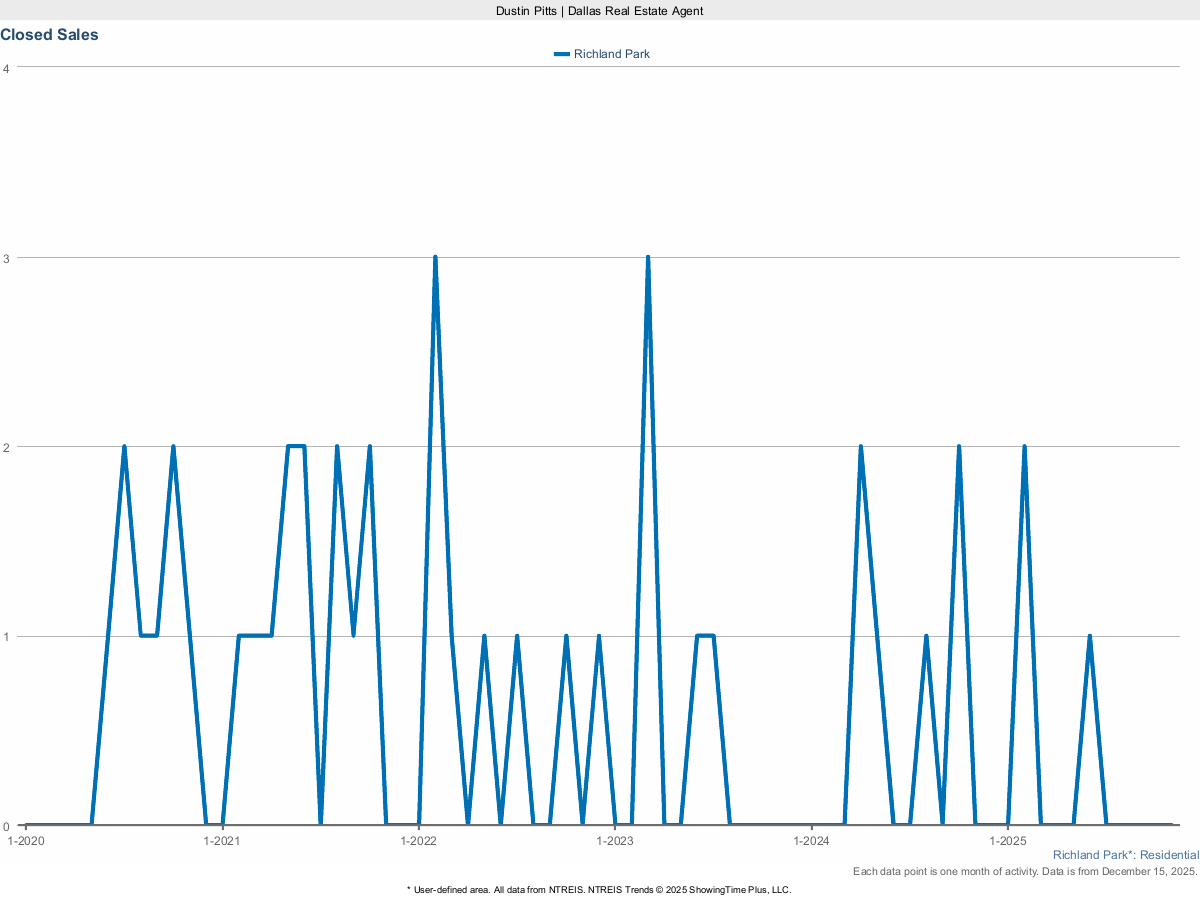Click the peak of 3 sales in early 2022

coord(435,258)
